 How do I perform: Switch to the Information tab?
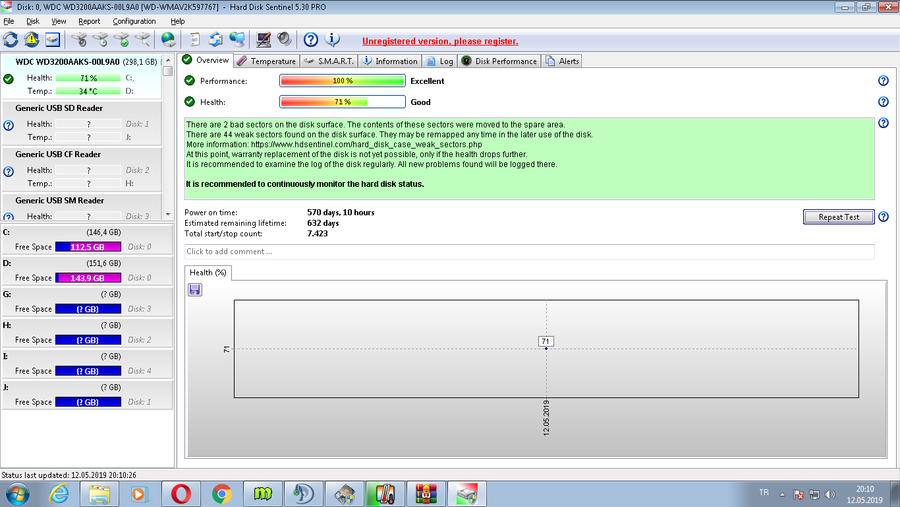(x=390, y=61)
